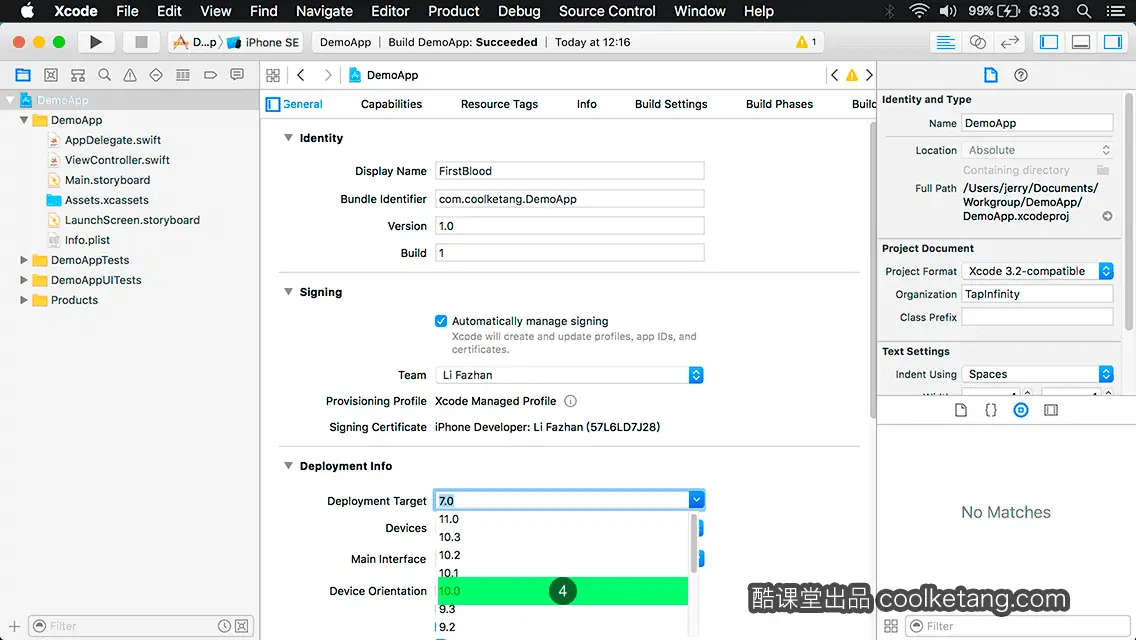The height and width of the screenshot is (640, 1136).
Task: Select 10.0 deployment target option
Action: [563, 591]
